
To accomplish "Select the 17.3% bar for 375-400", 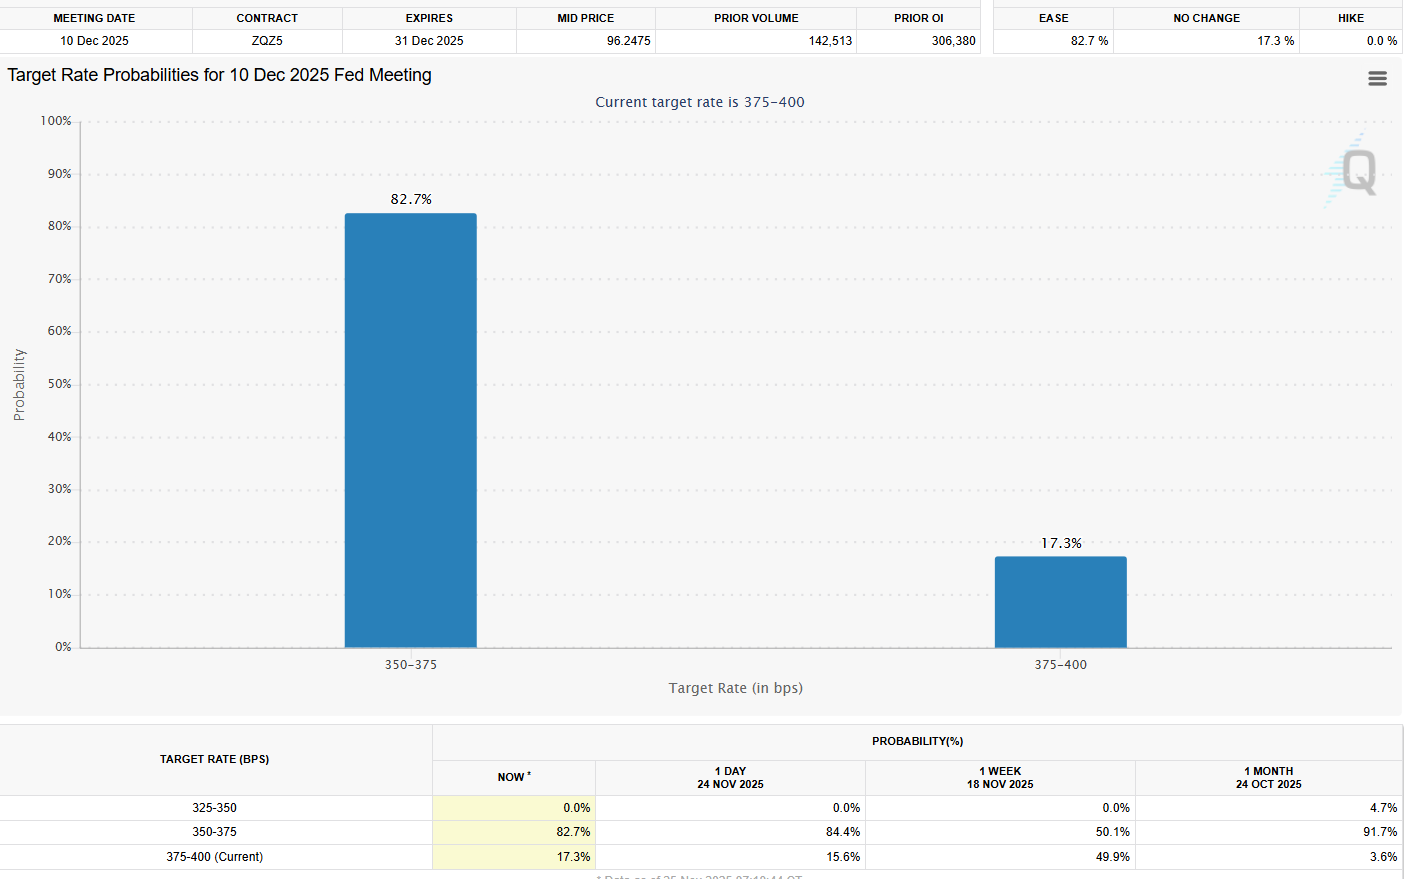I will click(1060, 600).
